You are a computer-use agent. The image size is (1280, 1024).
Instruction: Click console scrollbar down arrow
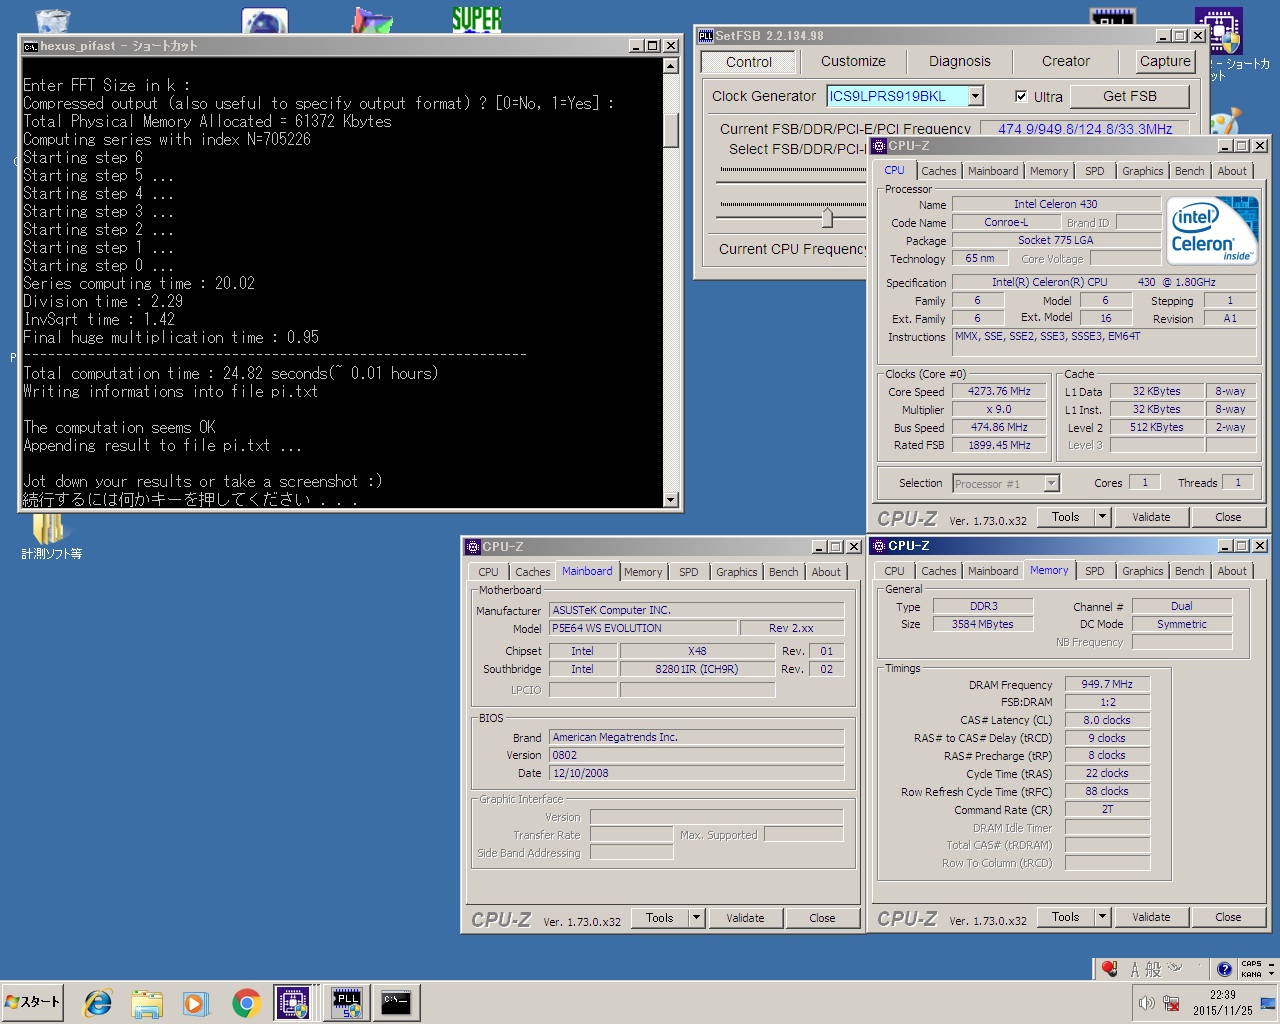click(671, 500)
